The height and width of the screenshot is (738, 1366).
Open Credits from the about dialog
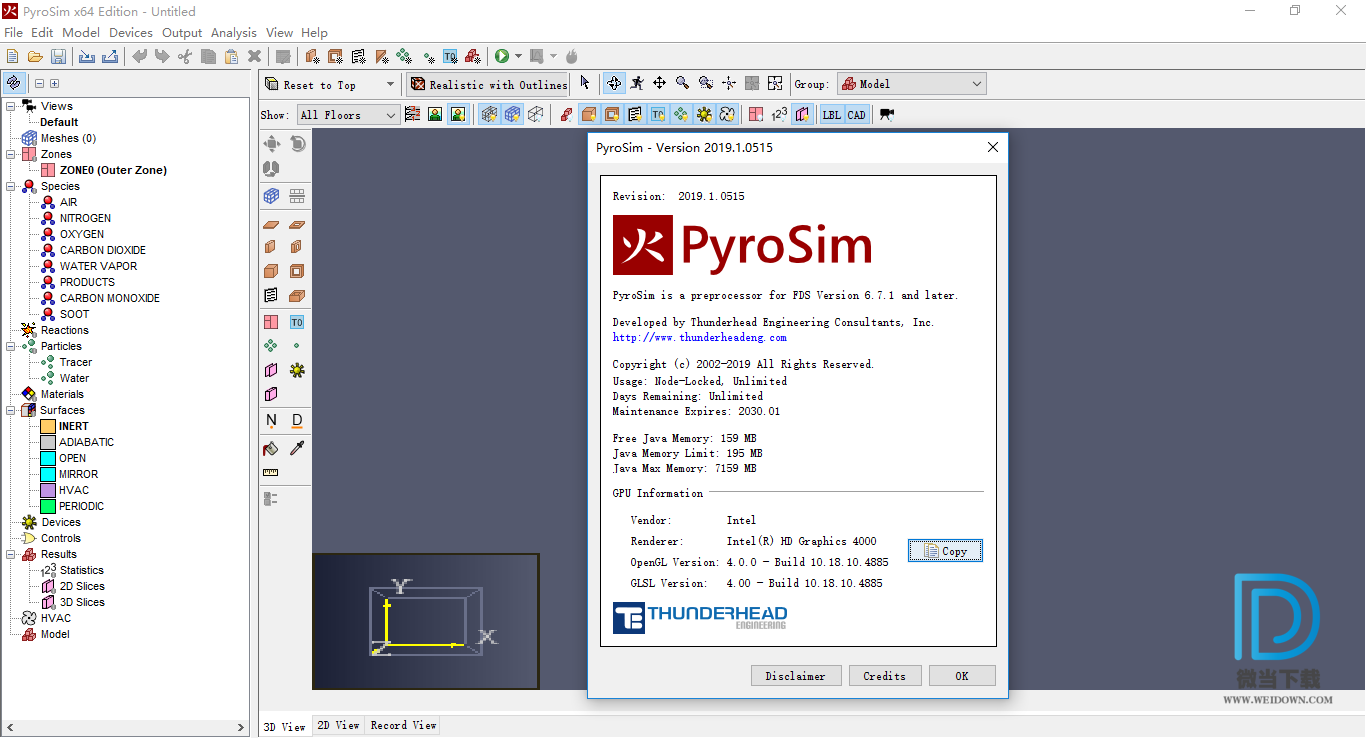click(884, 676)
